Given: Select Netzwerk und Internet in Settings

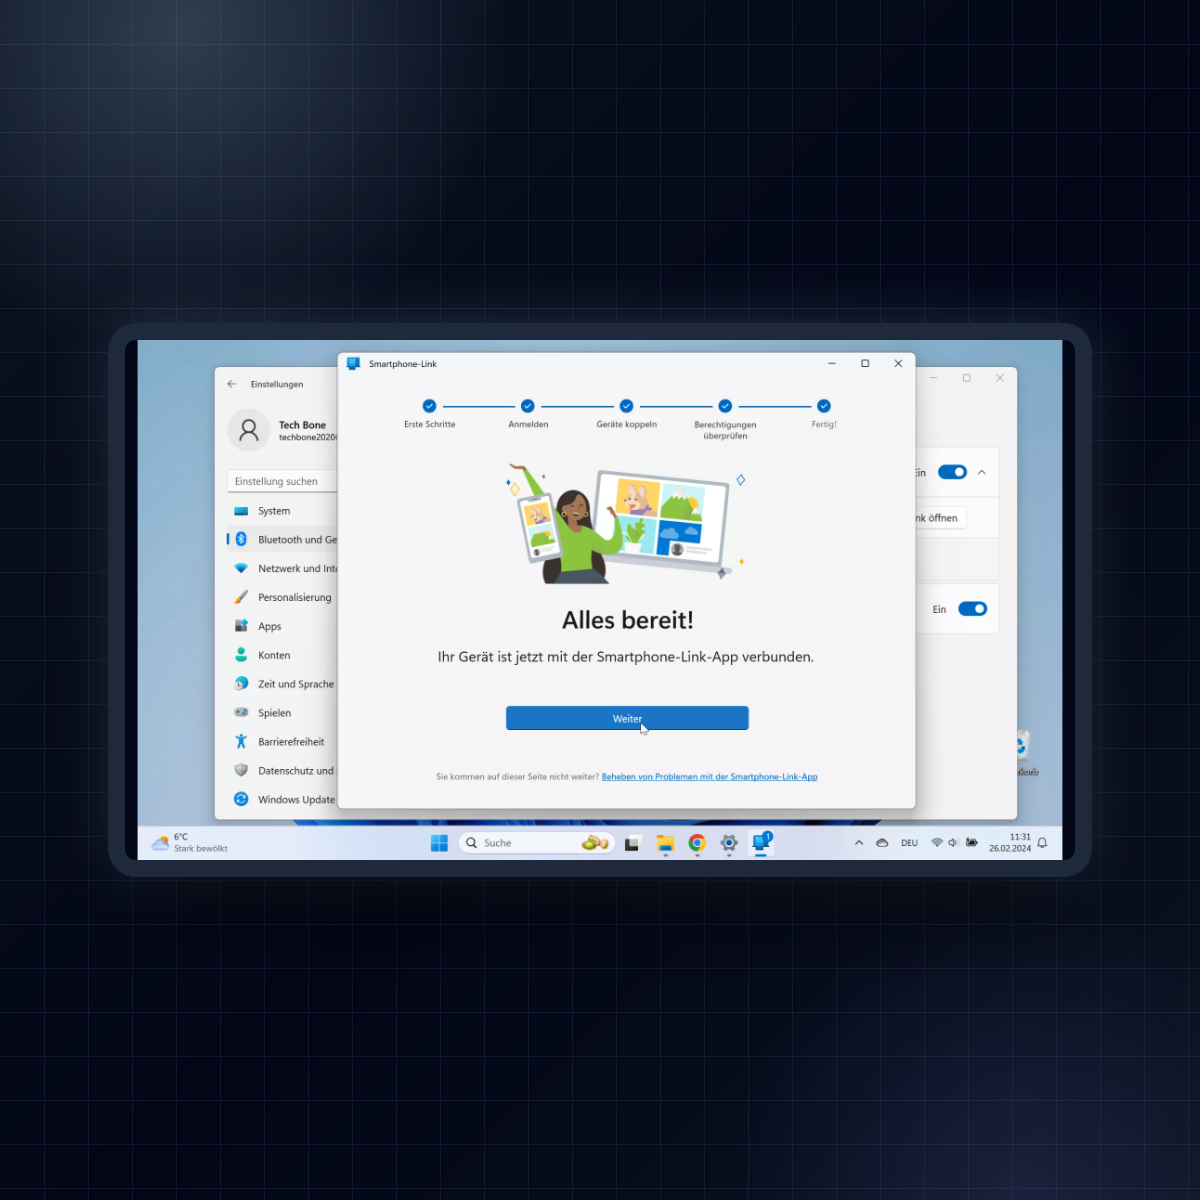Looking at the screenshot, I should (282, 569).
